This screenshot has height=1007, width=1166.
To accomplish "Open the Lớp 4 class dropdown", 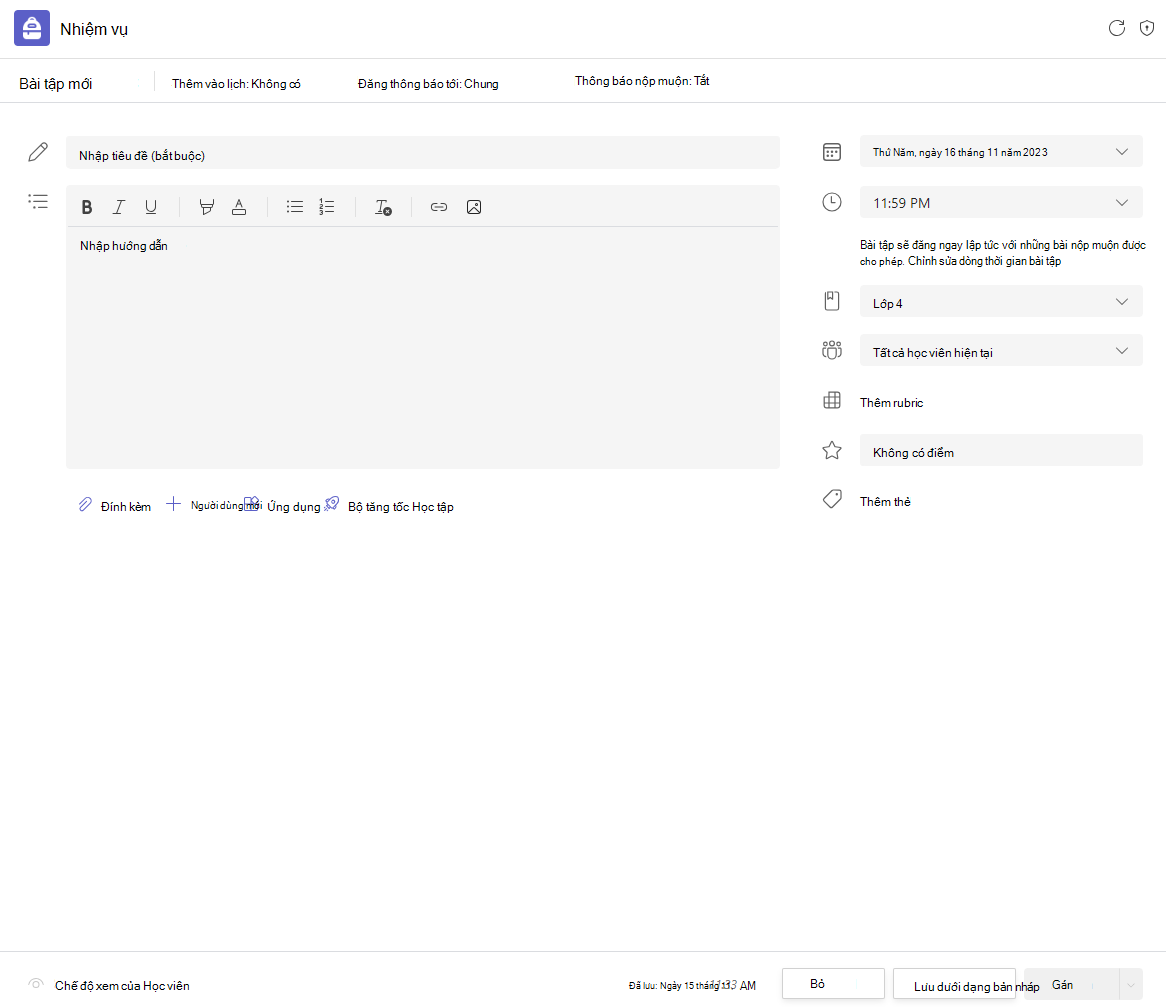I will pyautogui.click(x=1001, y=302).
